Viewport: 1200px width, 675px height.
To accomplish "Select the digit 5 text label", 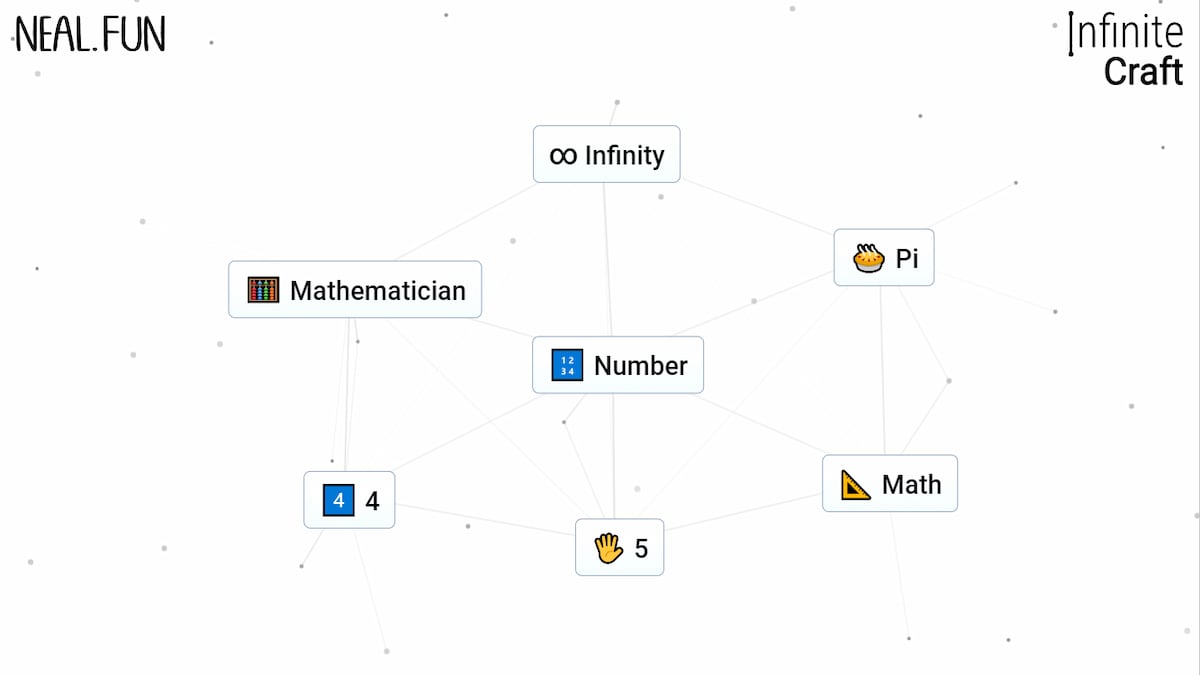I will tap(641, 548).
